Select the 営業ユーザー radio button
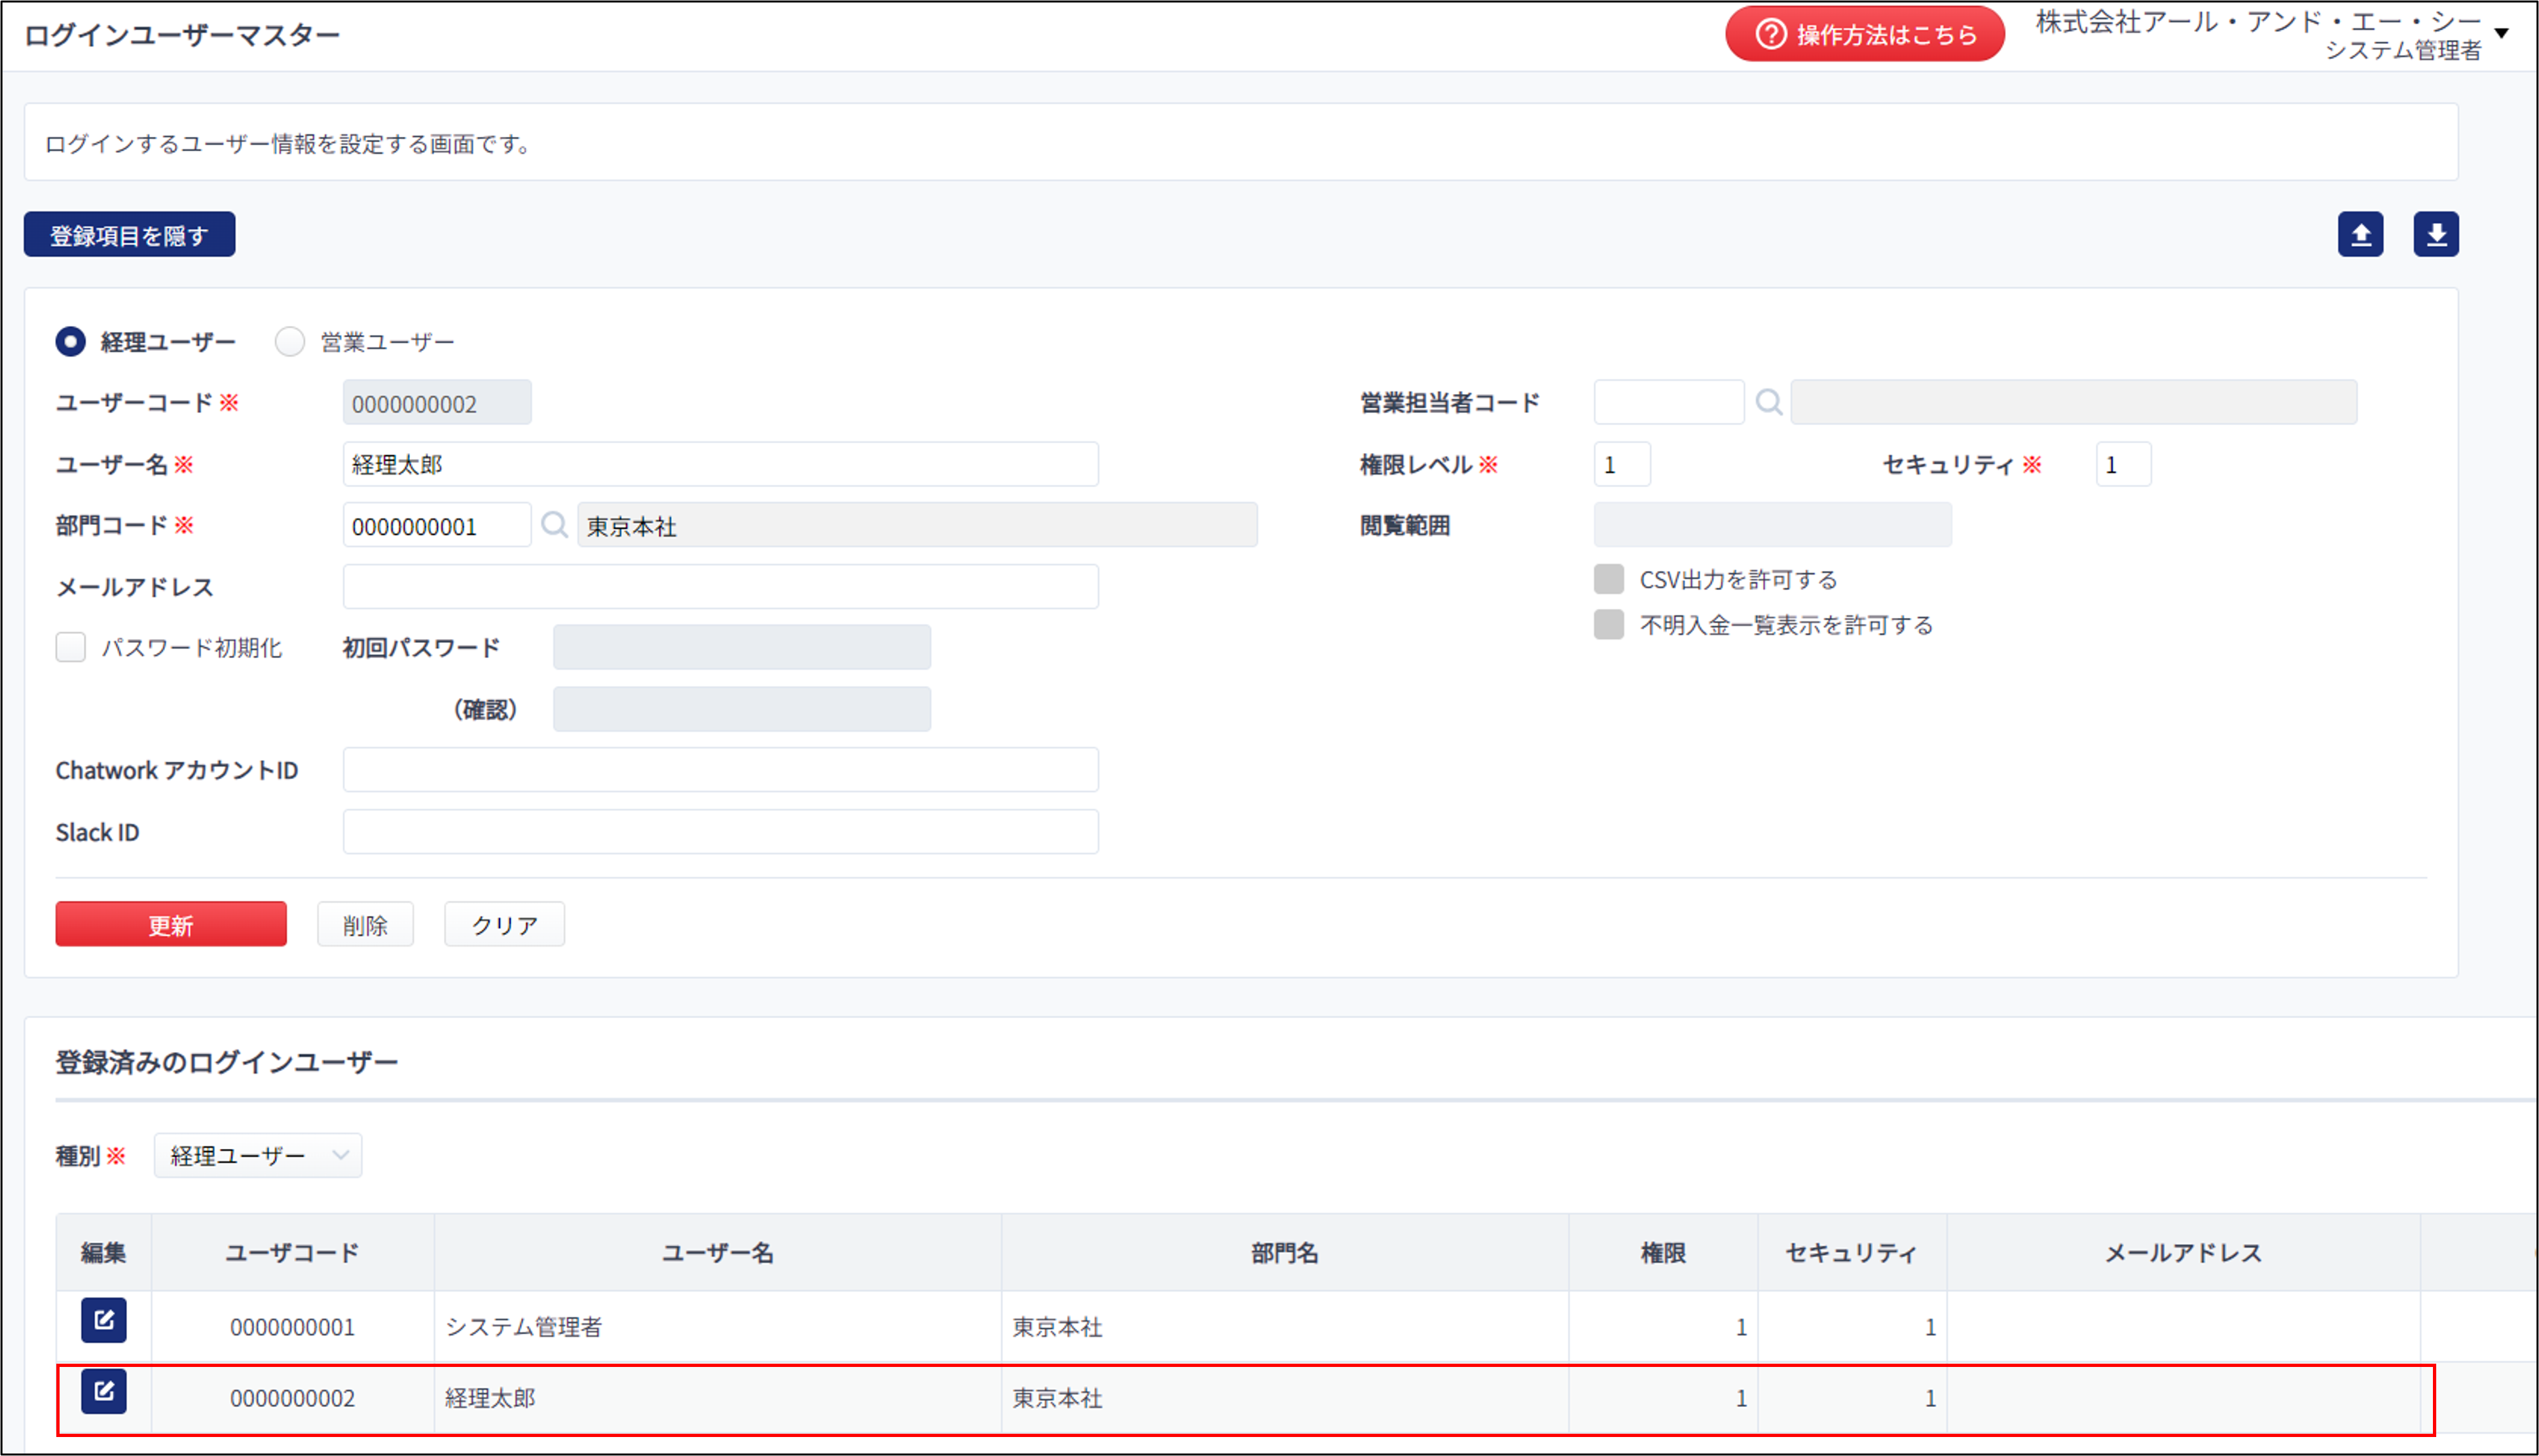The width and height of the screenshot is (2539, 1456). tap(290, 342)
